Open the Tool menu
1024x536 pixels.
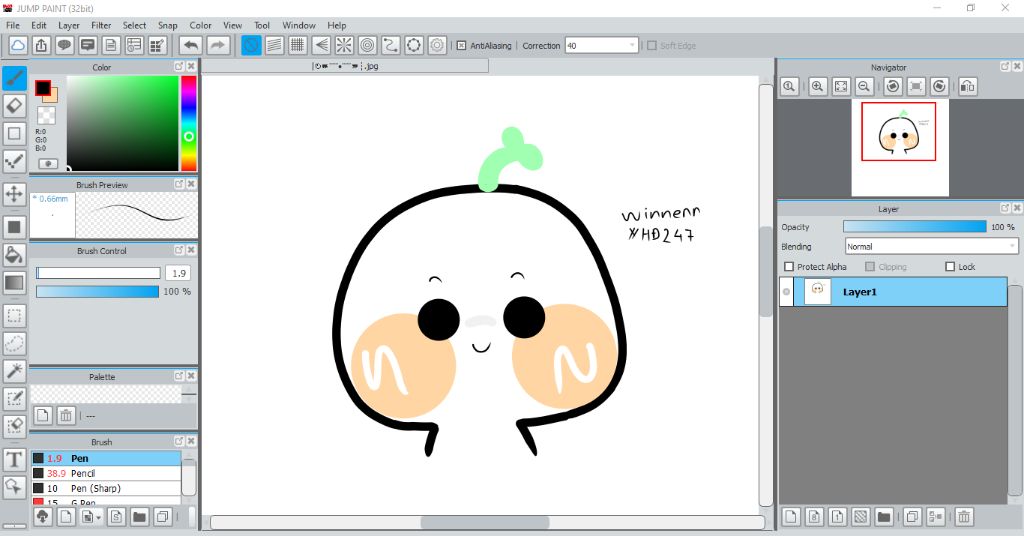click(262, 25)
